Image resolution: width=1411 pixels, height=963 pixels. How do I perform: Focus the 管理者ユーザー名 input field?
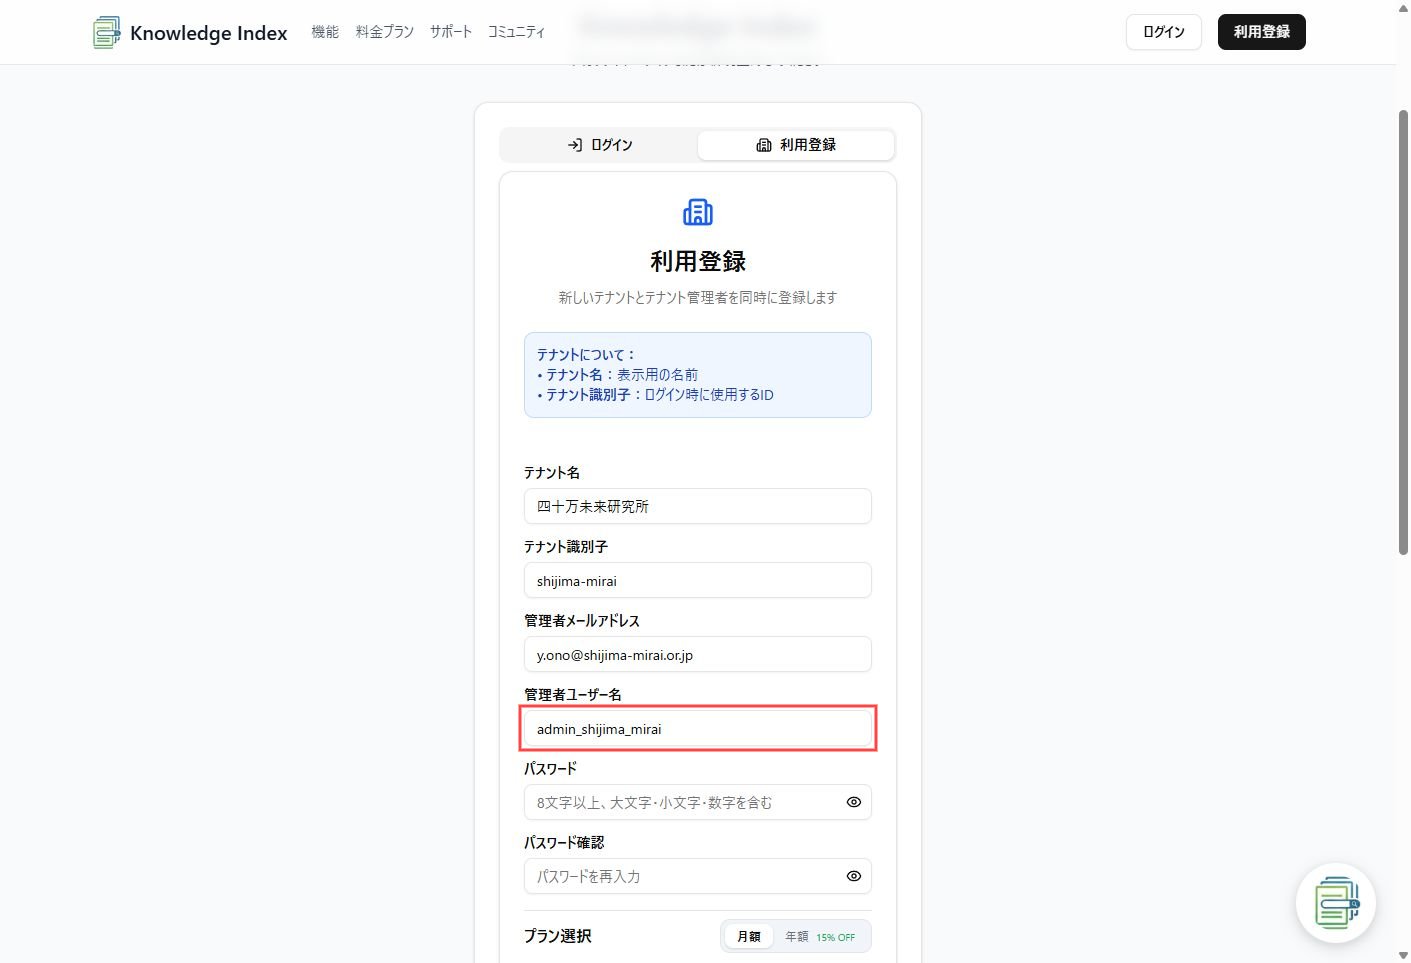(698, 728)
